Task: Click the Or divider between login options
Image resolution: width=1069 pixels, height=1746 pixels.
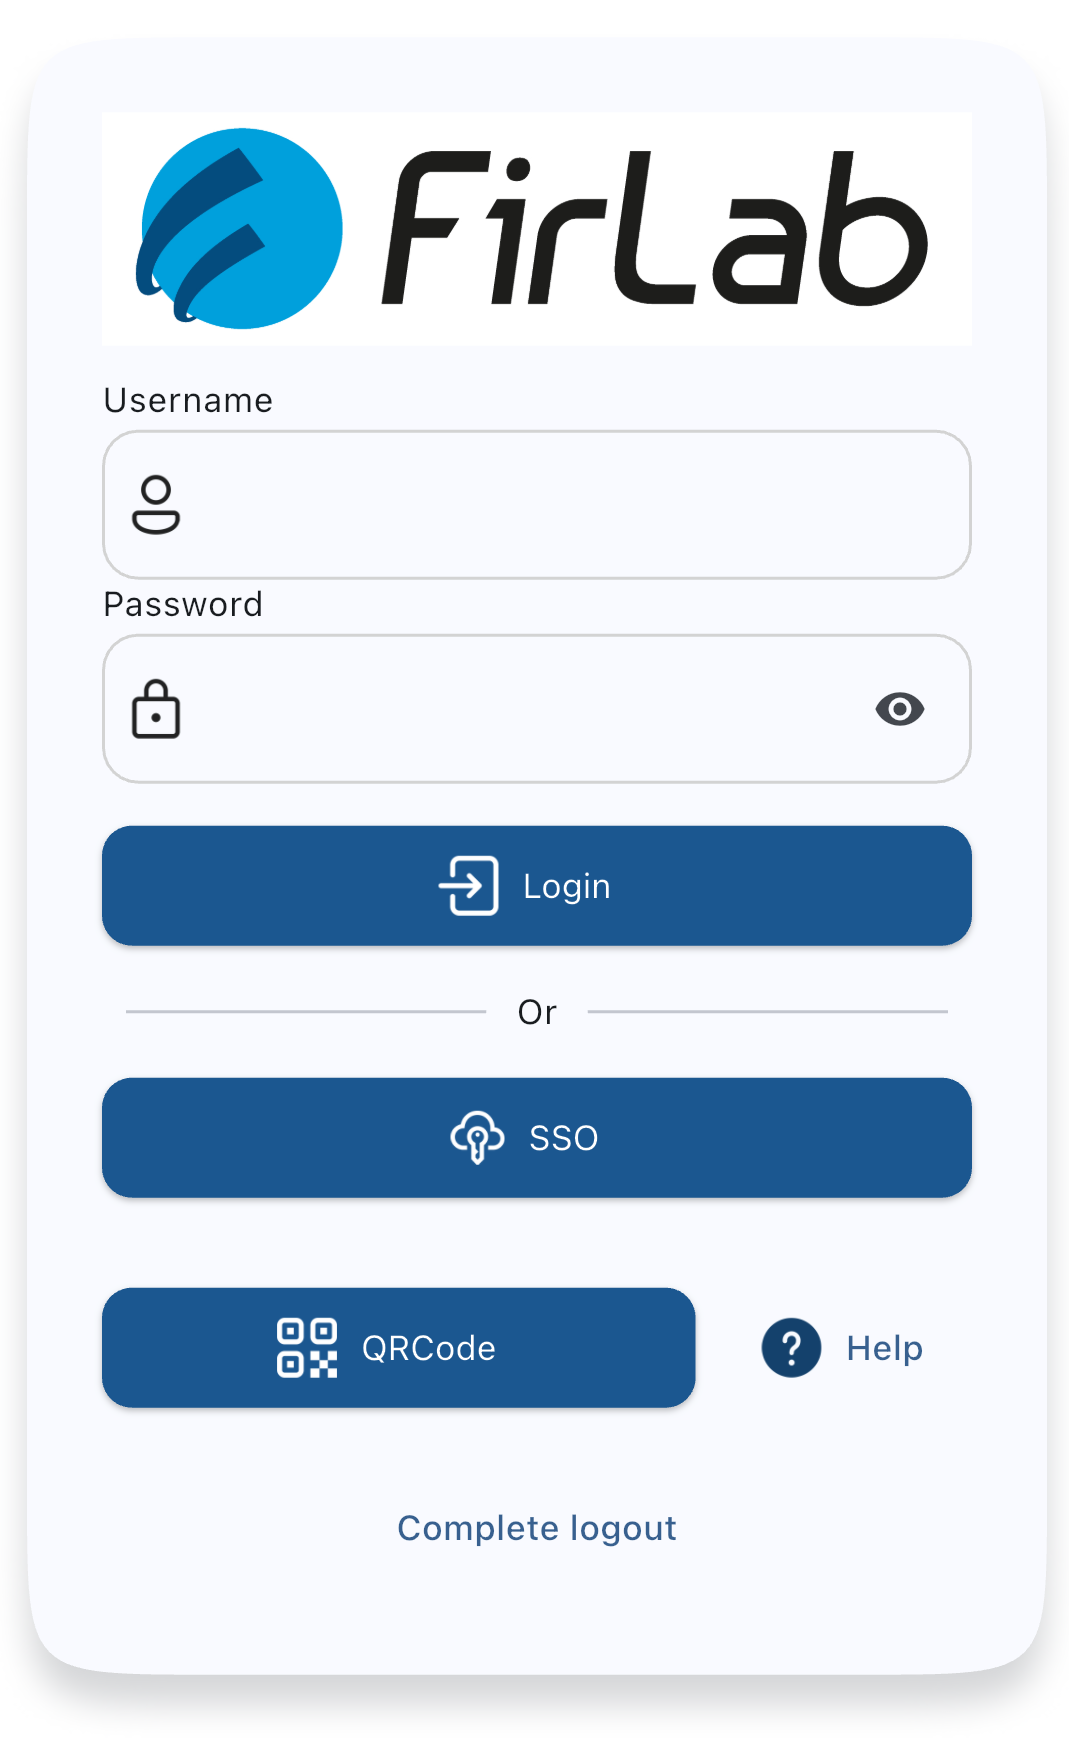Action: click(x=536, y=1011)
